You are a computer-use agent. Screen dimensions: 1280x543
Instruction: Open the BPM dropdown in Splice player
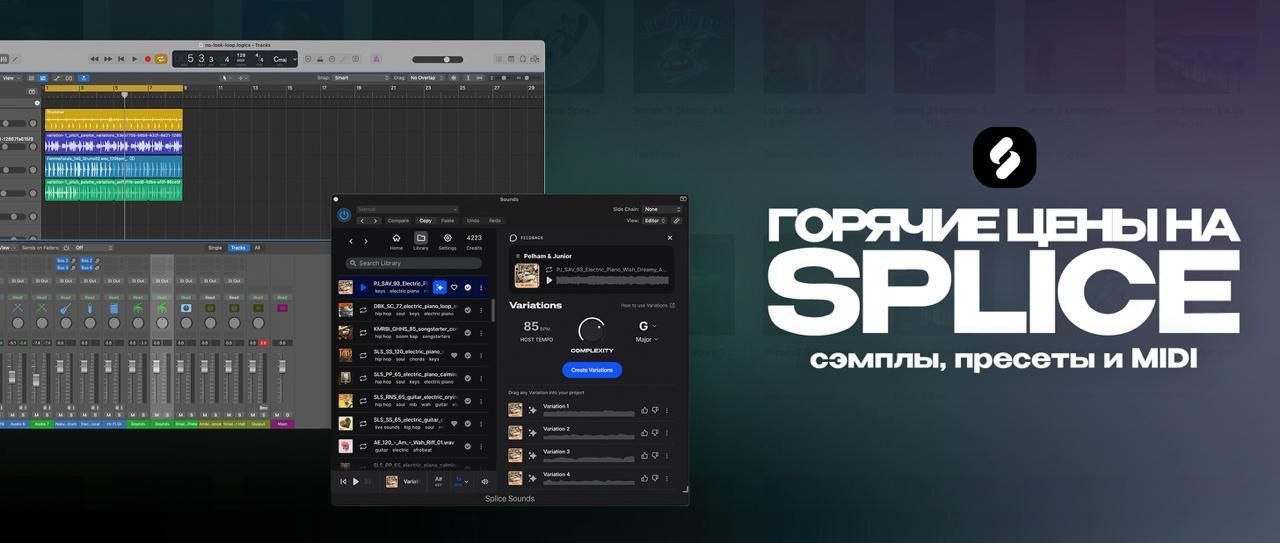click(x=461, y=481)
